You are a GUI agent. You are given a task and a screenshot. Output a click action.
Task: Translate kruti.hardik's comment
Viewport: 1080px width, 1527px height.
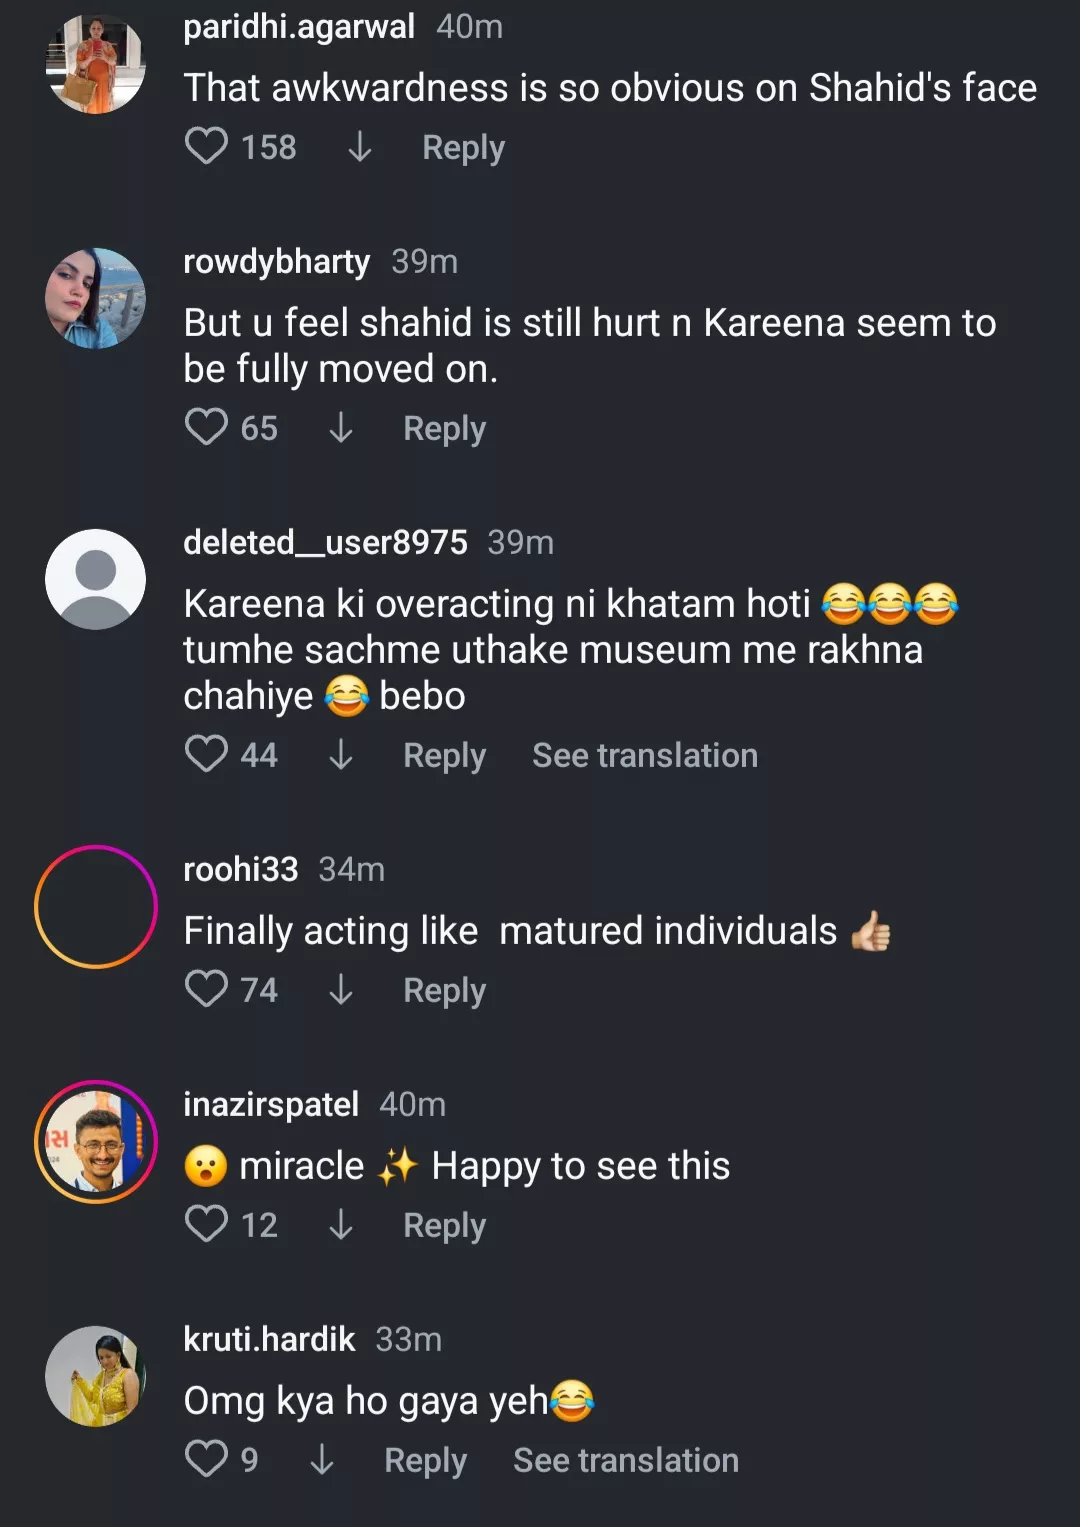[626, 1460]
